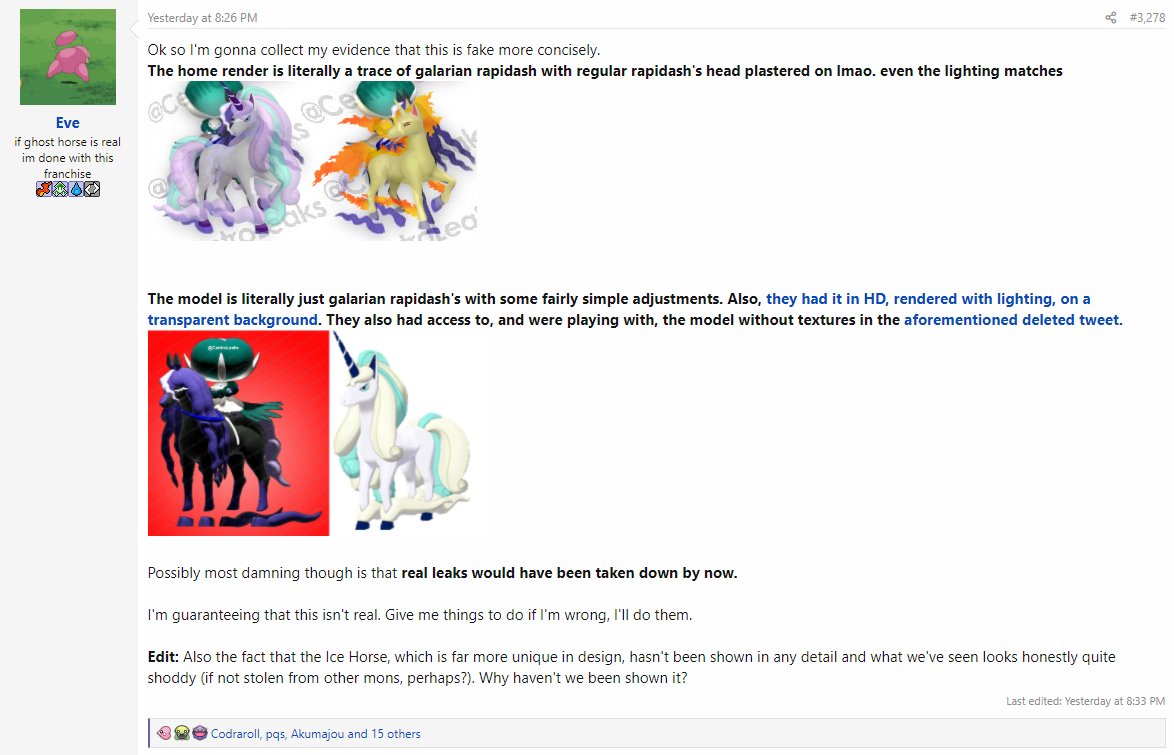Click the gray arrows badge under Eve
This screenshot has height=755, width=1174.
click(92, 189)
